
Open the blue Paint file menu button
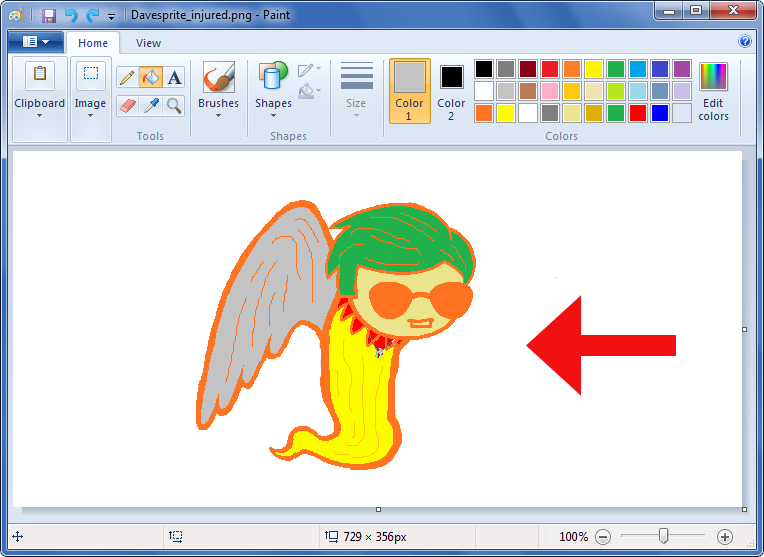point(36,42)
